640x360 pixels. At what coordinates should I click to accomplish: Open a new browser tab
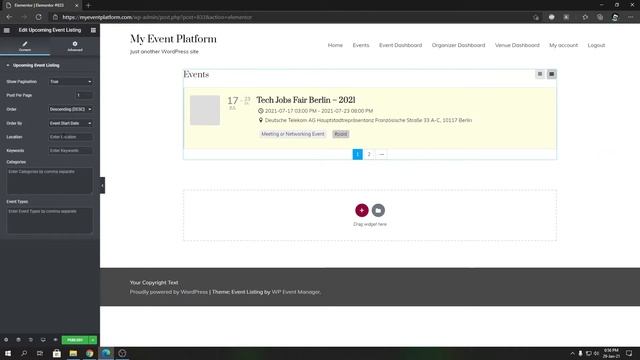88,5
